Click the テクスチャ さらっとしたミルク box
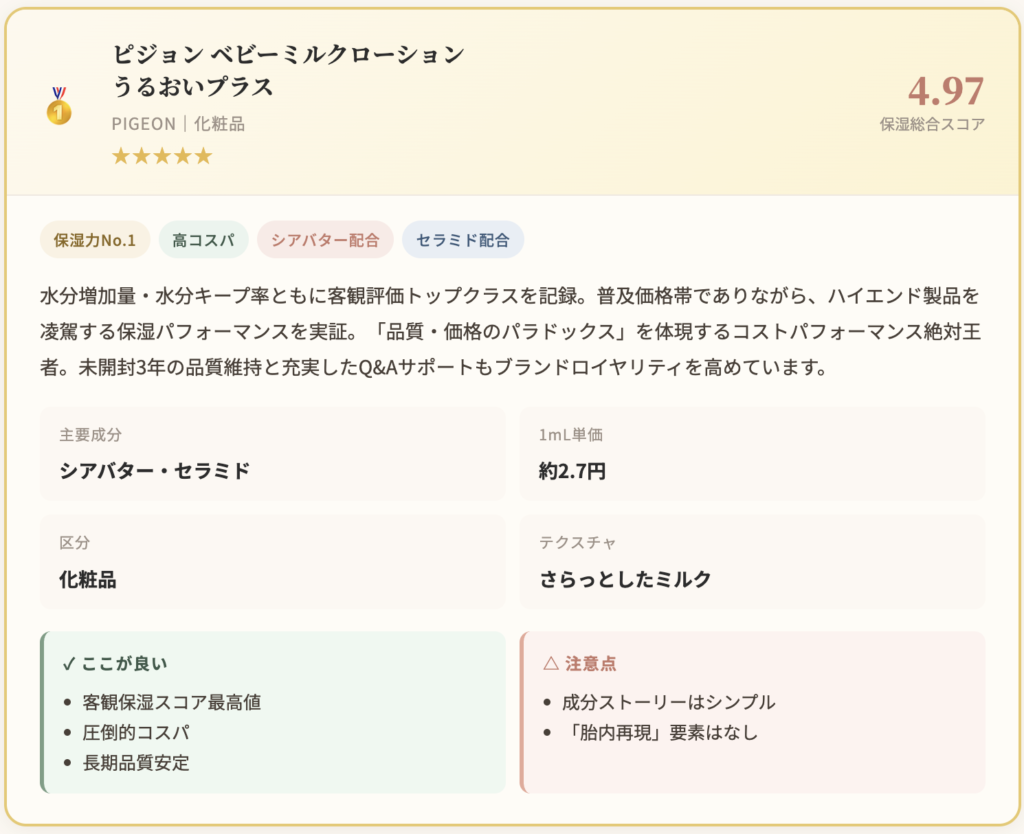The height and width of the screenshot is (834, 1024). coord(752,562)
